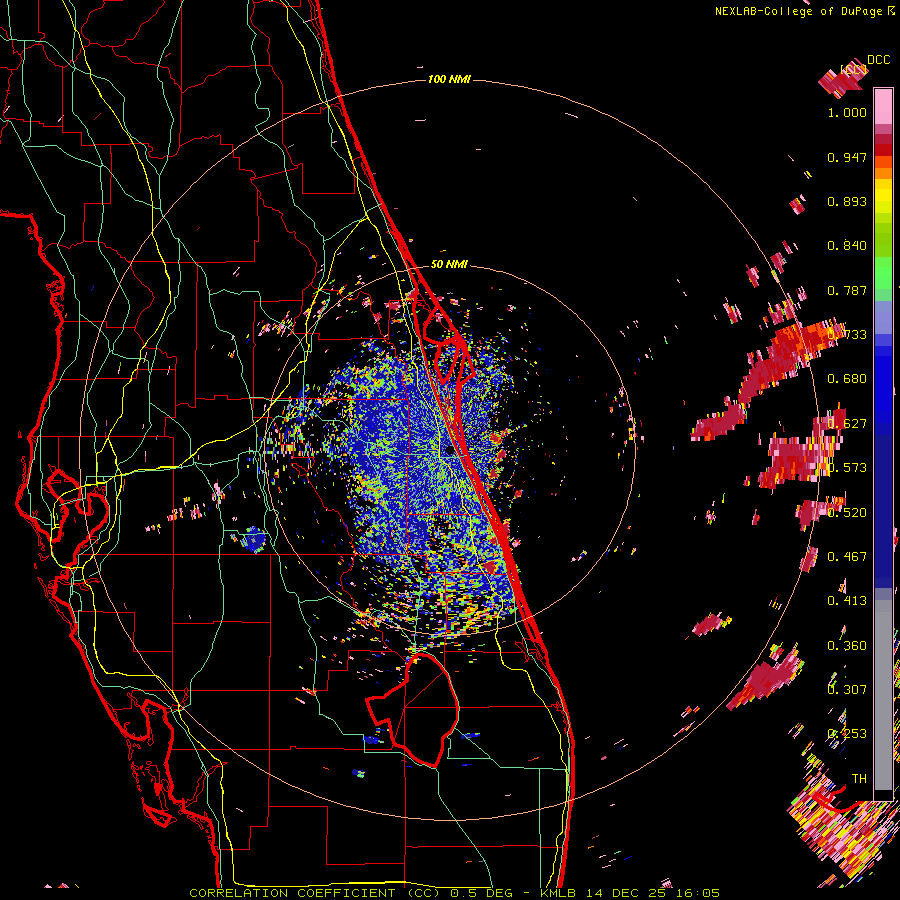
Task: Click the pink segment atop the color bar
Action: (x=883, y=106)
